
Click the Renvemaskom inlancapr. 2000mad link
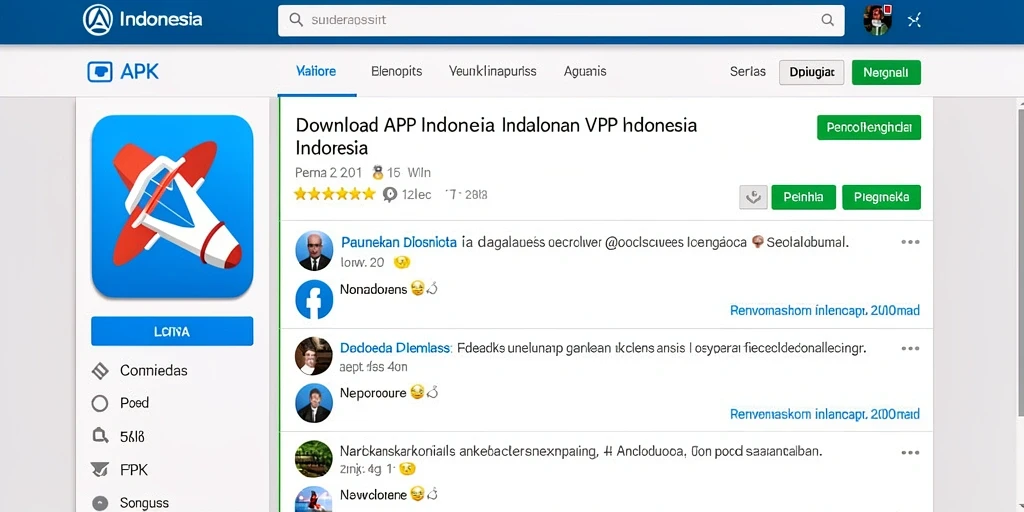[x=825, y=414]
